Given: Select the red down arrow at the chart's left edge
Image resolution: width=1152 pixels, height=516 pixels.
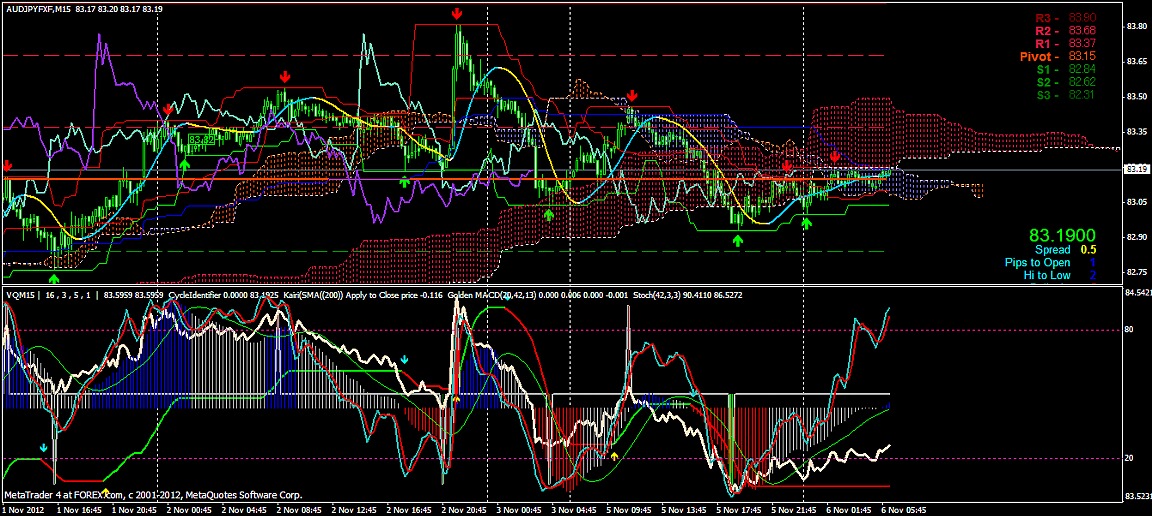Looking at the screenshot, I should point(8,165).
